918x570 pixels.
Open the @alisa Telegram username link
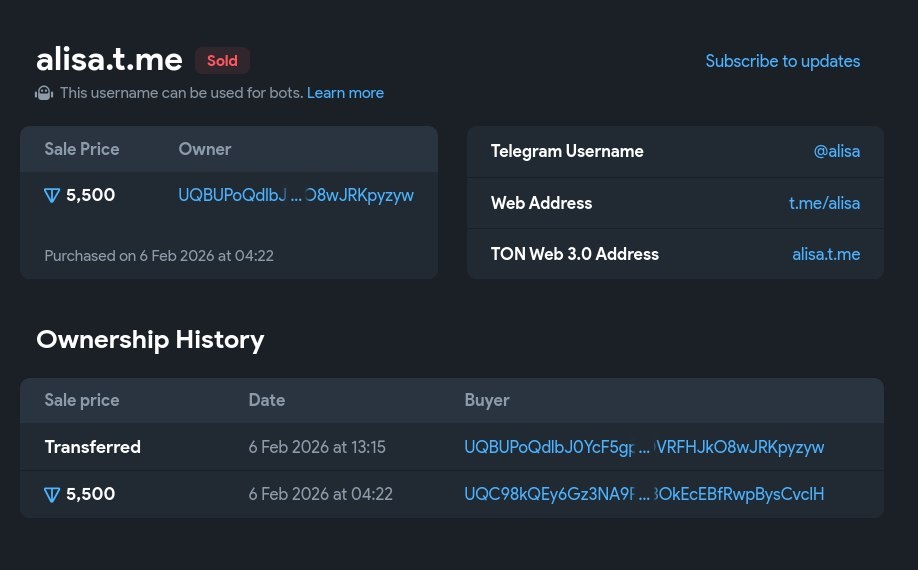click(x=836, y=151)
